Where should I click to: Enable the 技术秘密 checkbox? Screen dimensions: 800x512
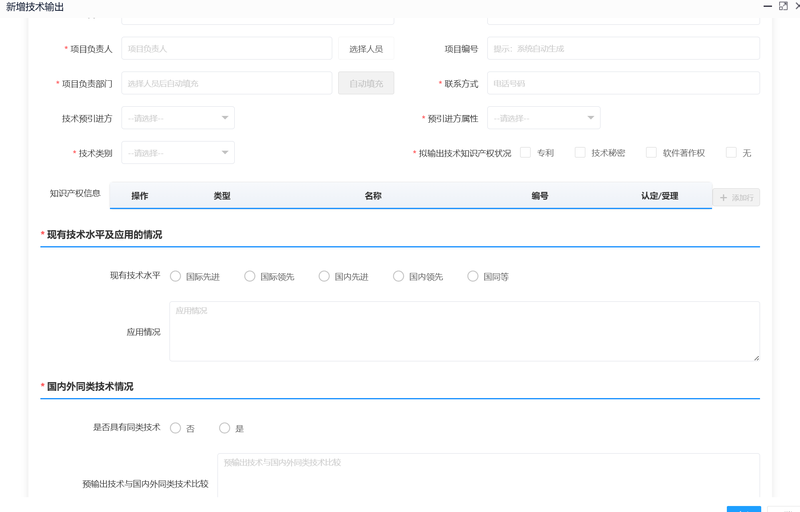(x=580, y=153)
